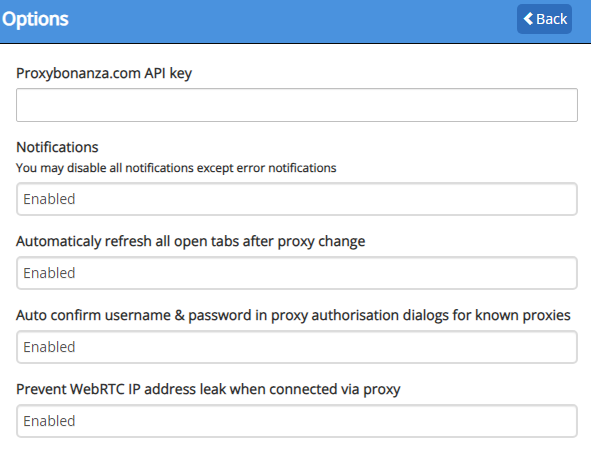Click the Notifications section label
591x453 pixels.
[x=57, y=147]
